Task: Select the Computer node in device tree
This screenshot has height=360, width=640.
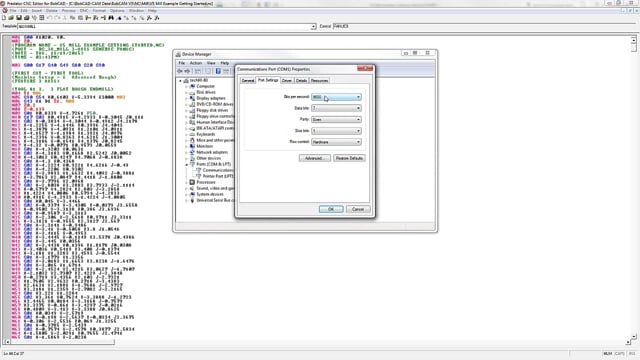Action: pyautogui.click(x=205, y=87)
